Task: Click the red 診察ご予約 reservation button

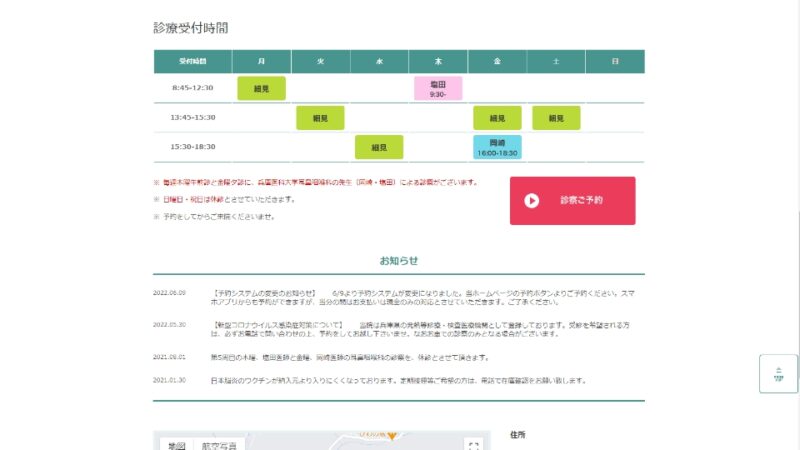Action: click(572, 201)
